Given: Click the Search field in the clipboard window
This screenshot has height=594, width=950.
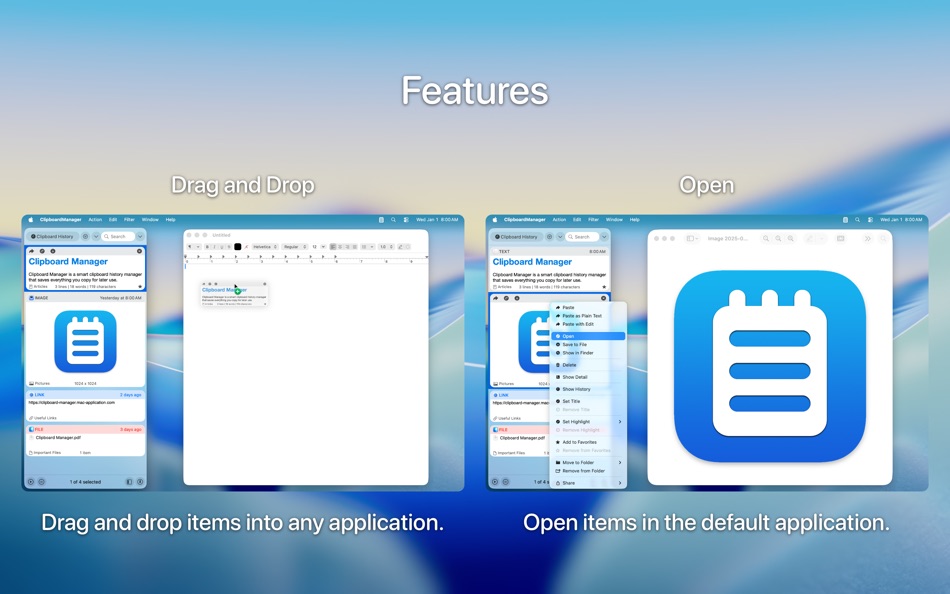Looking at the screenshot, I should click(120, 236).
